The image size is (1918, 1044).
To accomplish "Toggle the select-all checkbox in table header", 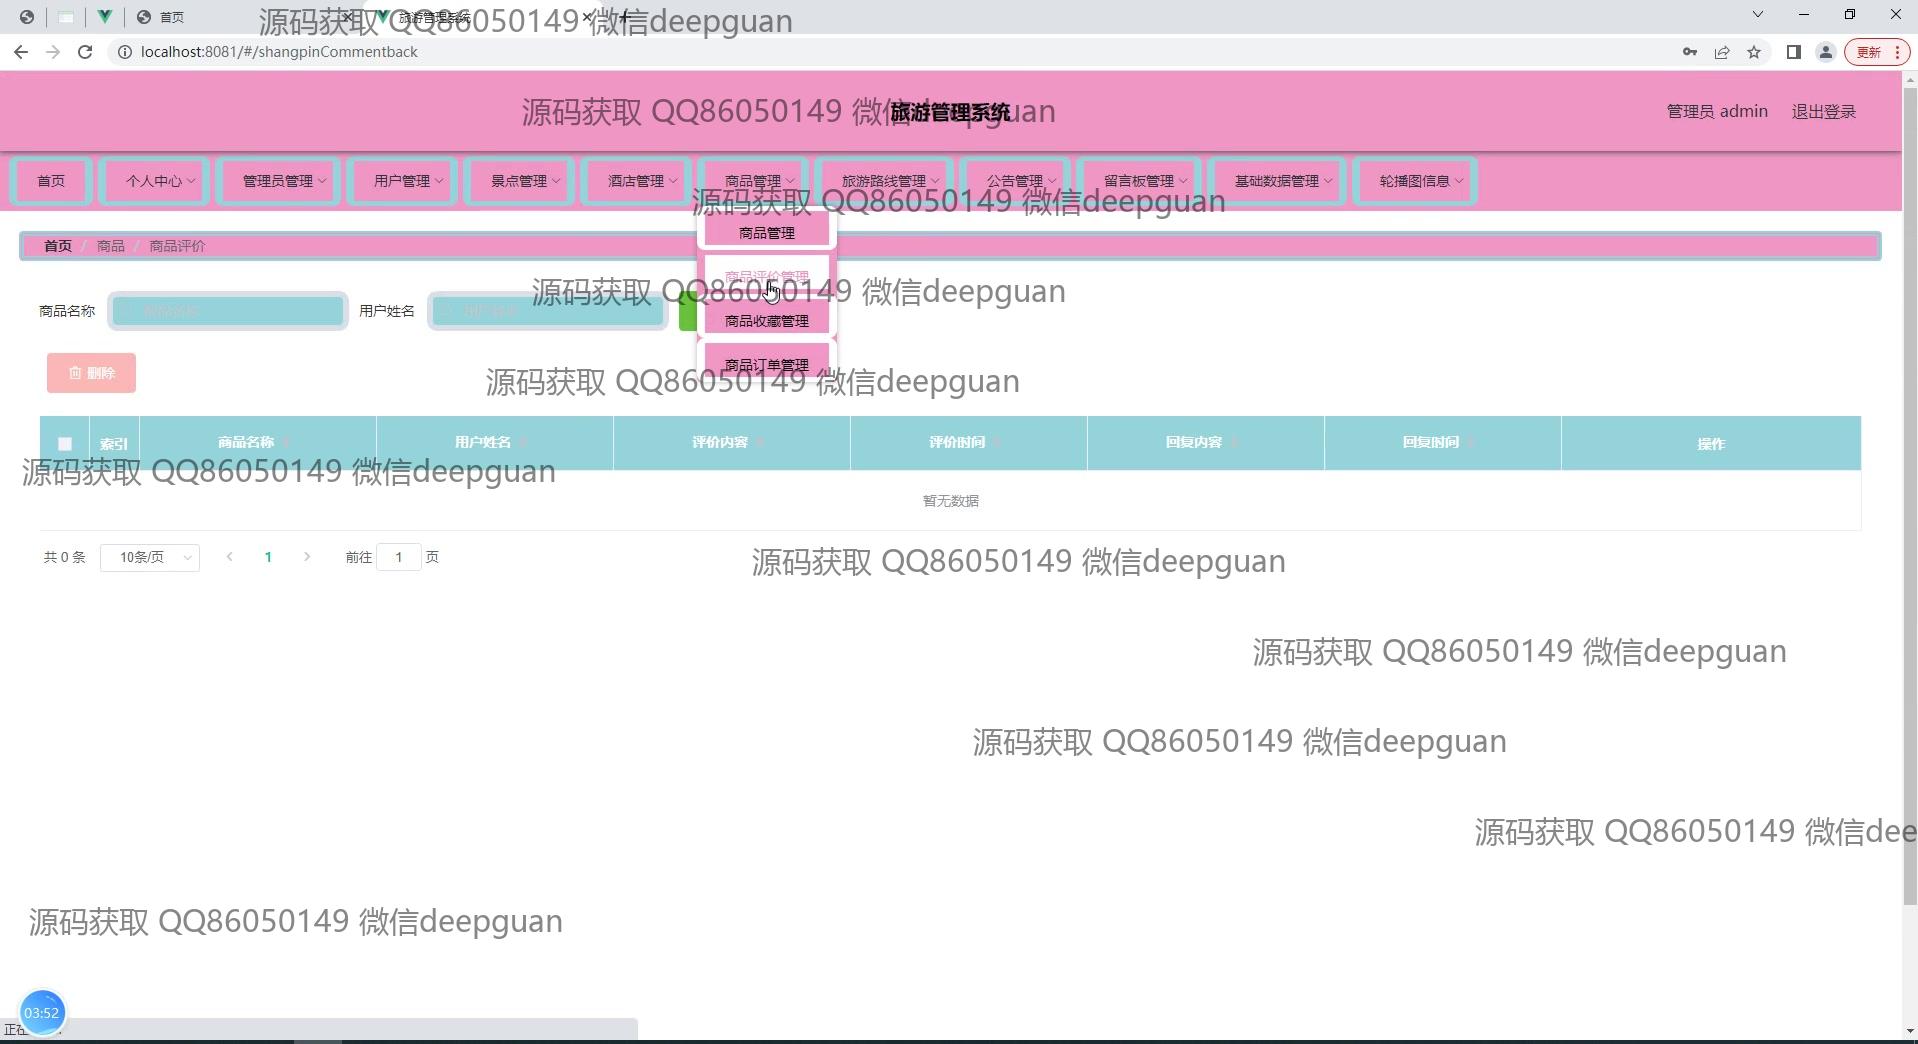I will point(64,443).
